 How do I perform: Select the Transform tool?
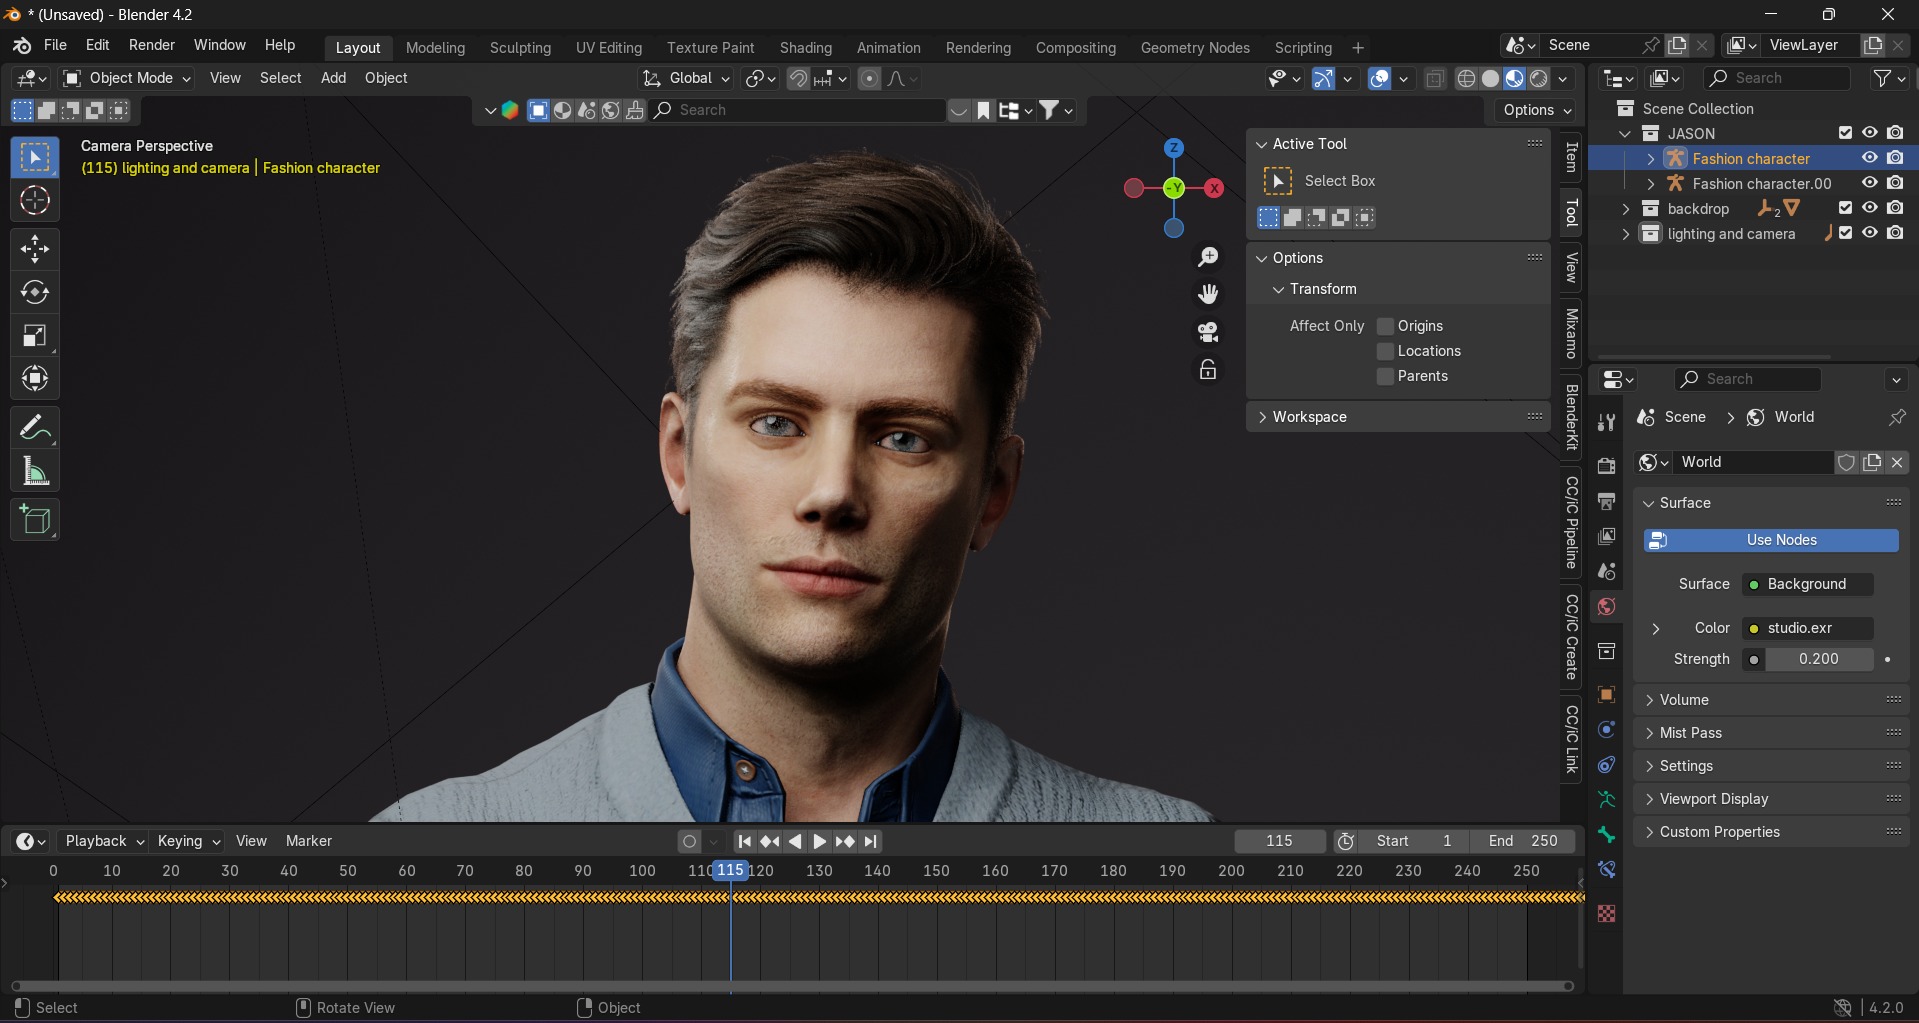click(x=35, y=379)
